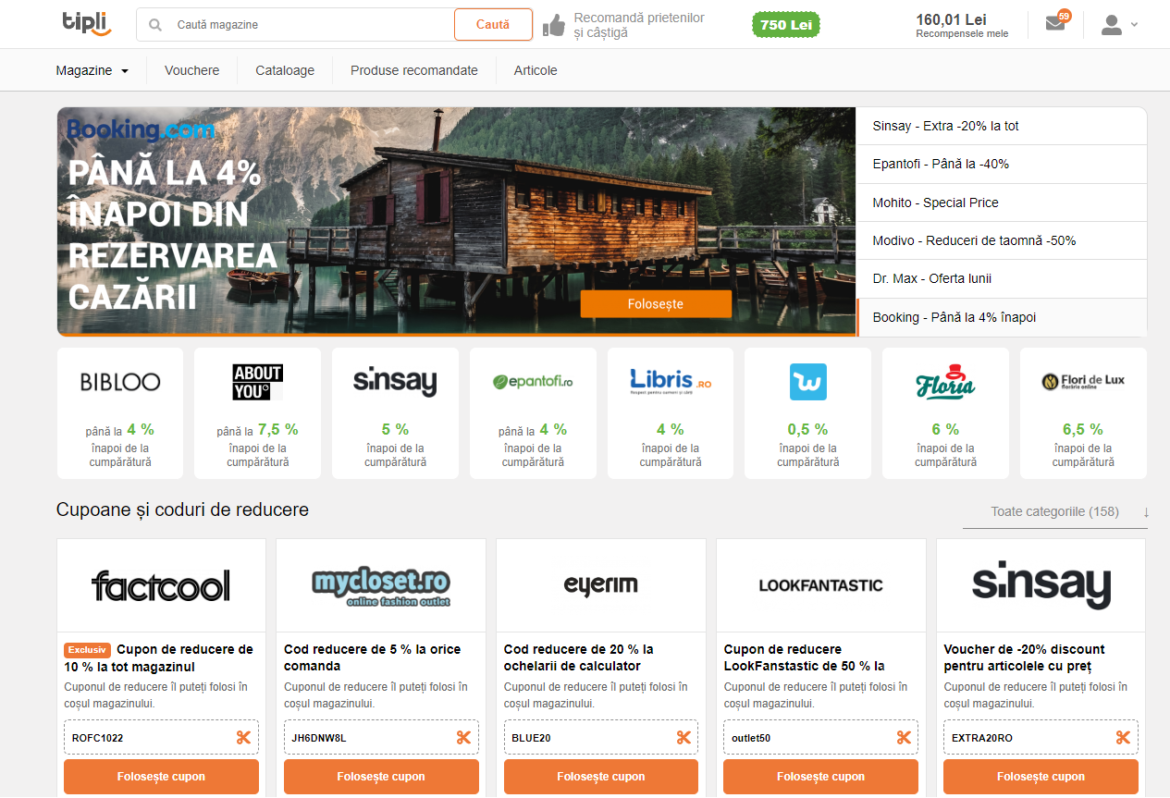This screenshot has width=1170, height=798.
Task: Select Booking - Până la 4% înapoi tab
Action: coord(1002,317)
